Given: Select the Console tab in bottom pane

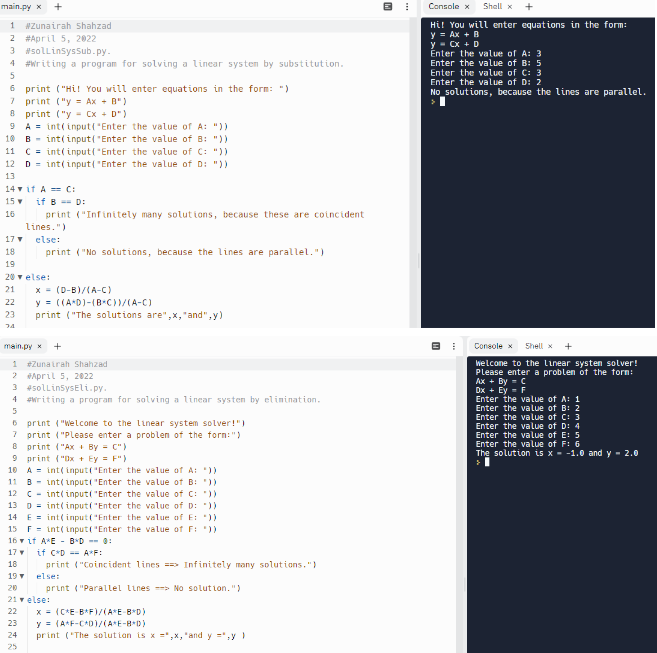Looking at the screenshot, I should coord(487,346).
